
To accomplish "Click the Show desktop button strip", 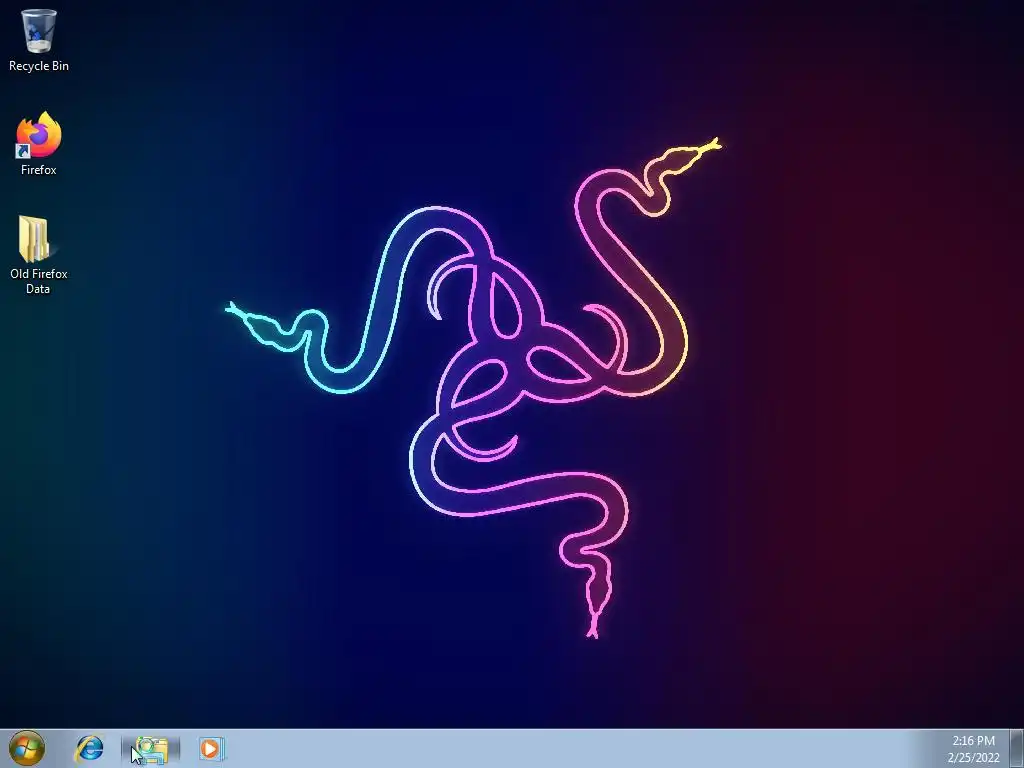I will tap(1016, 749).
